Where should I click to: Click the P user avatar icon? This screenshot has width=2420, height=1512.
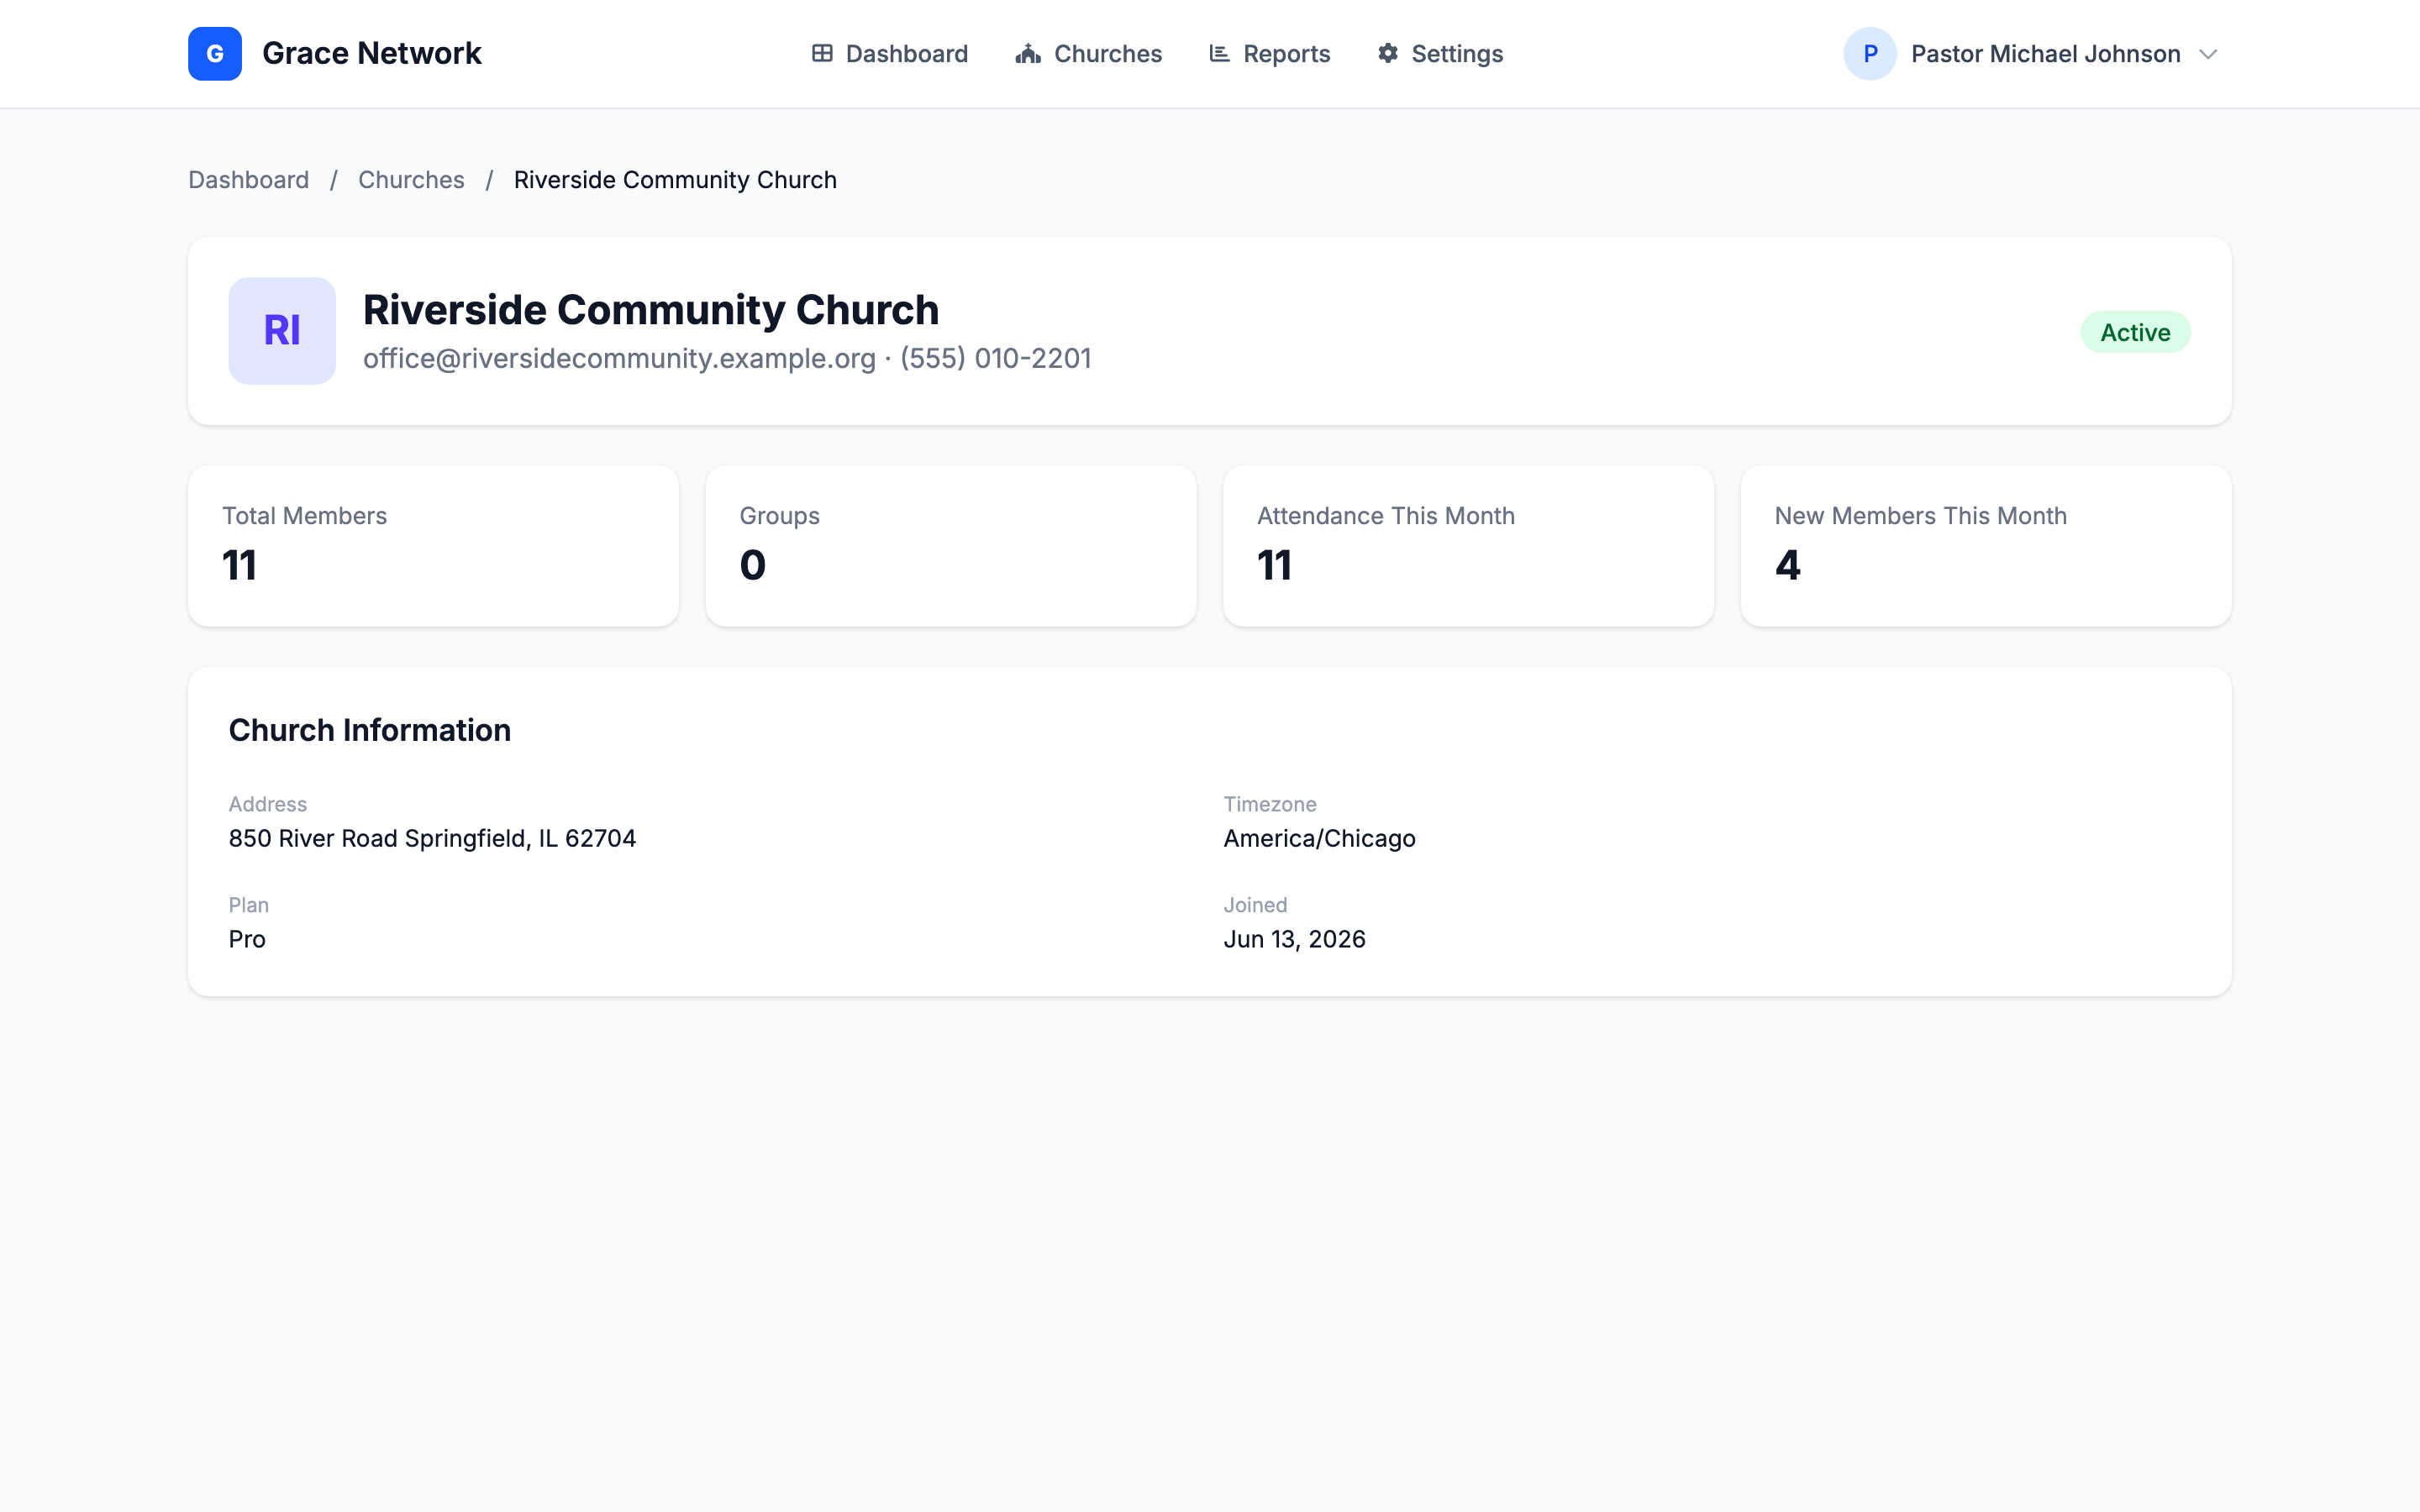click(x=1870, y=54)
